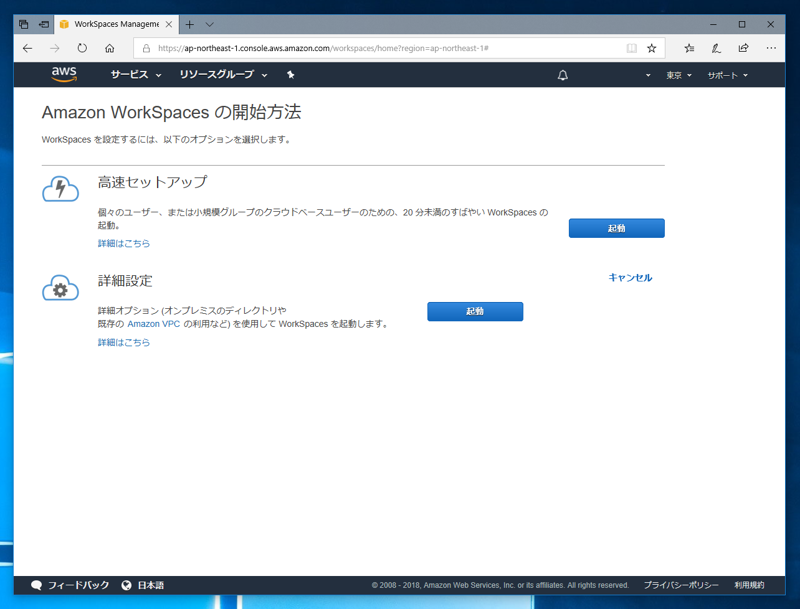Click the feedback speech bubble icon

pos(36,585)
